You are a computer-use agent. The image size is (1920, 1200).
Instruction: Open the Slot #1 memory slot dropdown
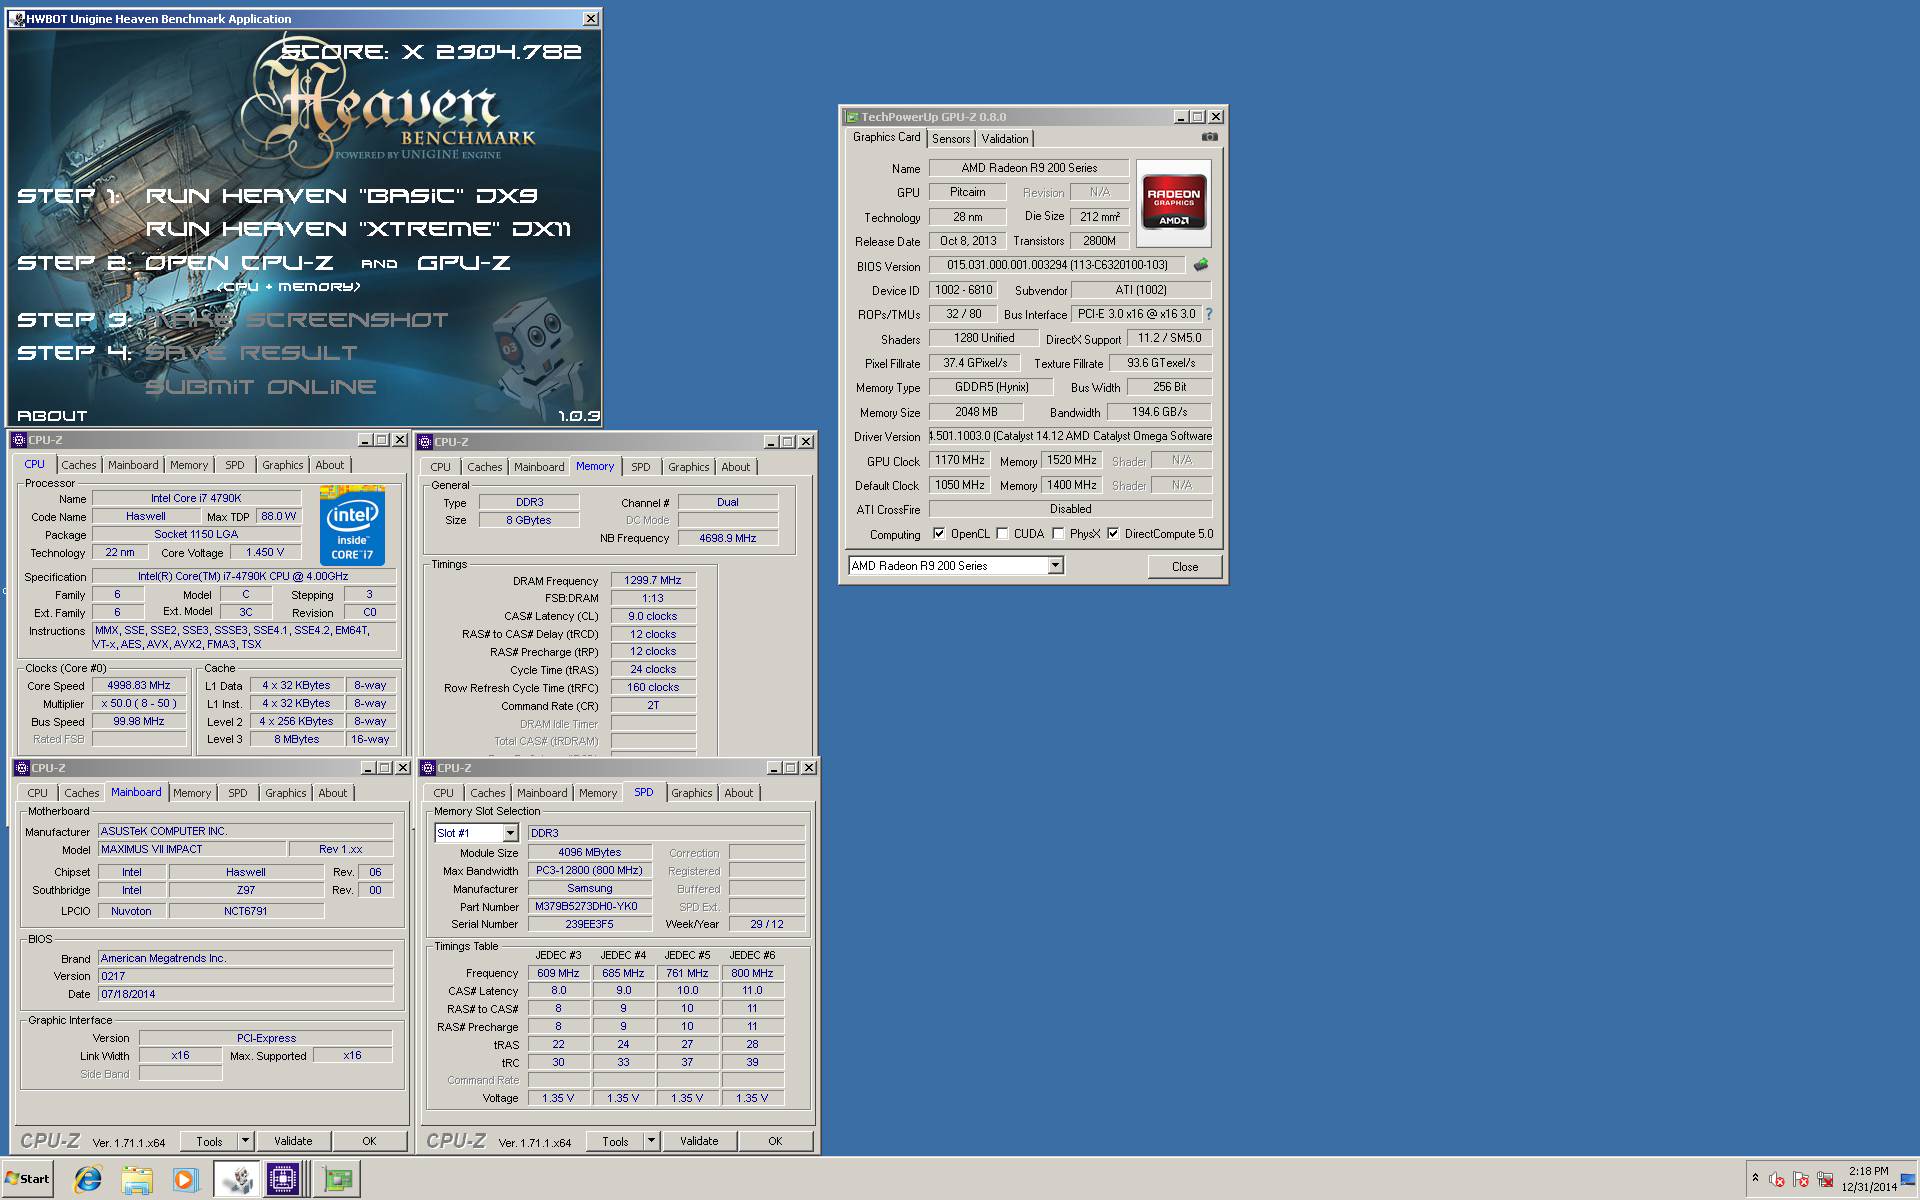click(510, 833)
